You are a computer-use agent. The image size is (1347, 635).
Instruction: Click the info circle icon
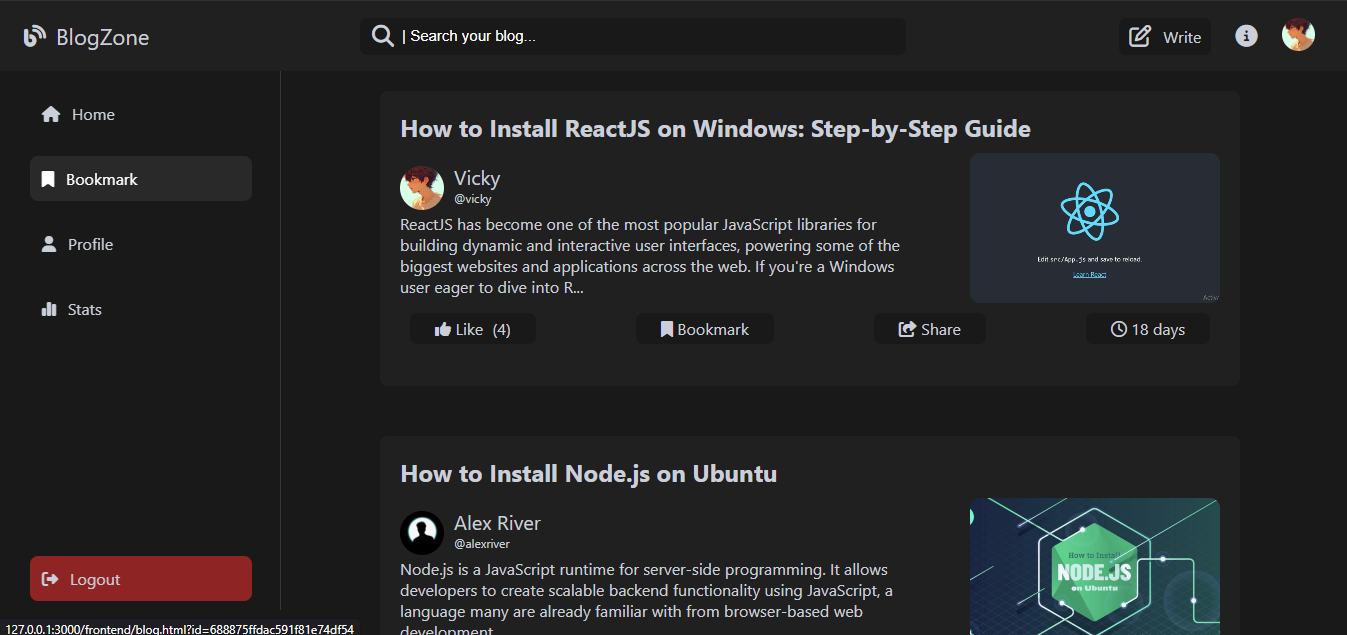click(1246, 36)
